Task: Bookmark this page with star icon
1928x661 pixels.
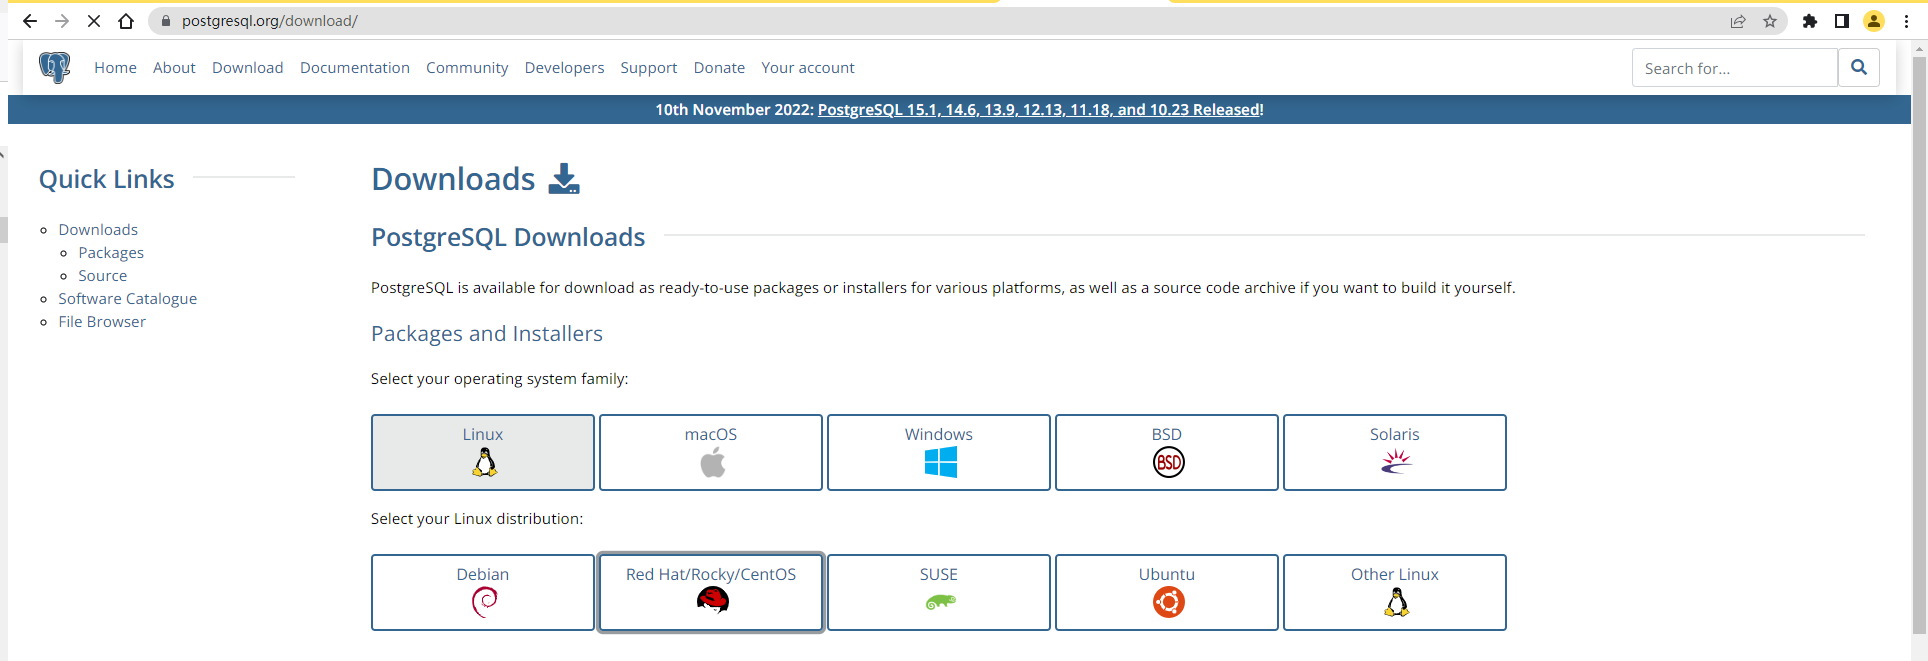Action: pyautogui.click(x=1770, y=21)
